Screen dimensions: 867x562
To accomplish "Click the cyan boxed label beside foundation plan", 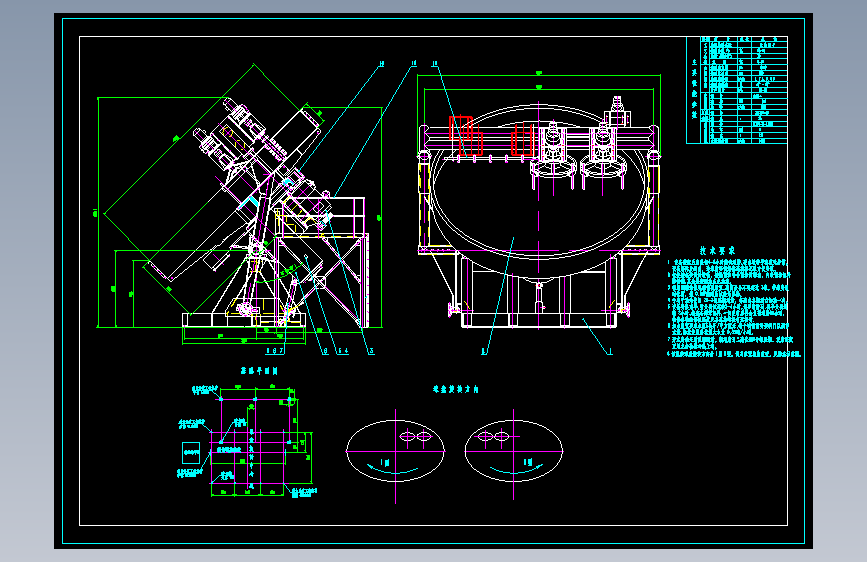I will point(191,452).
